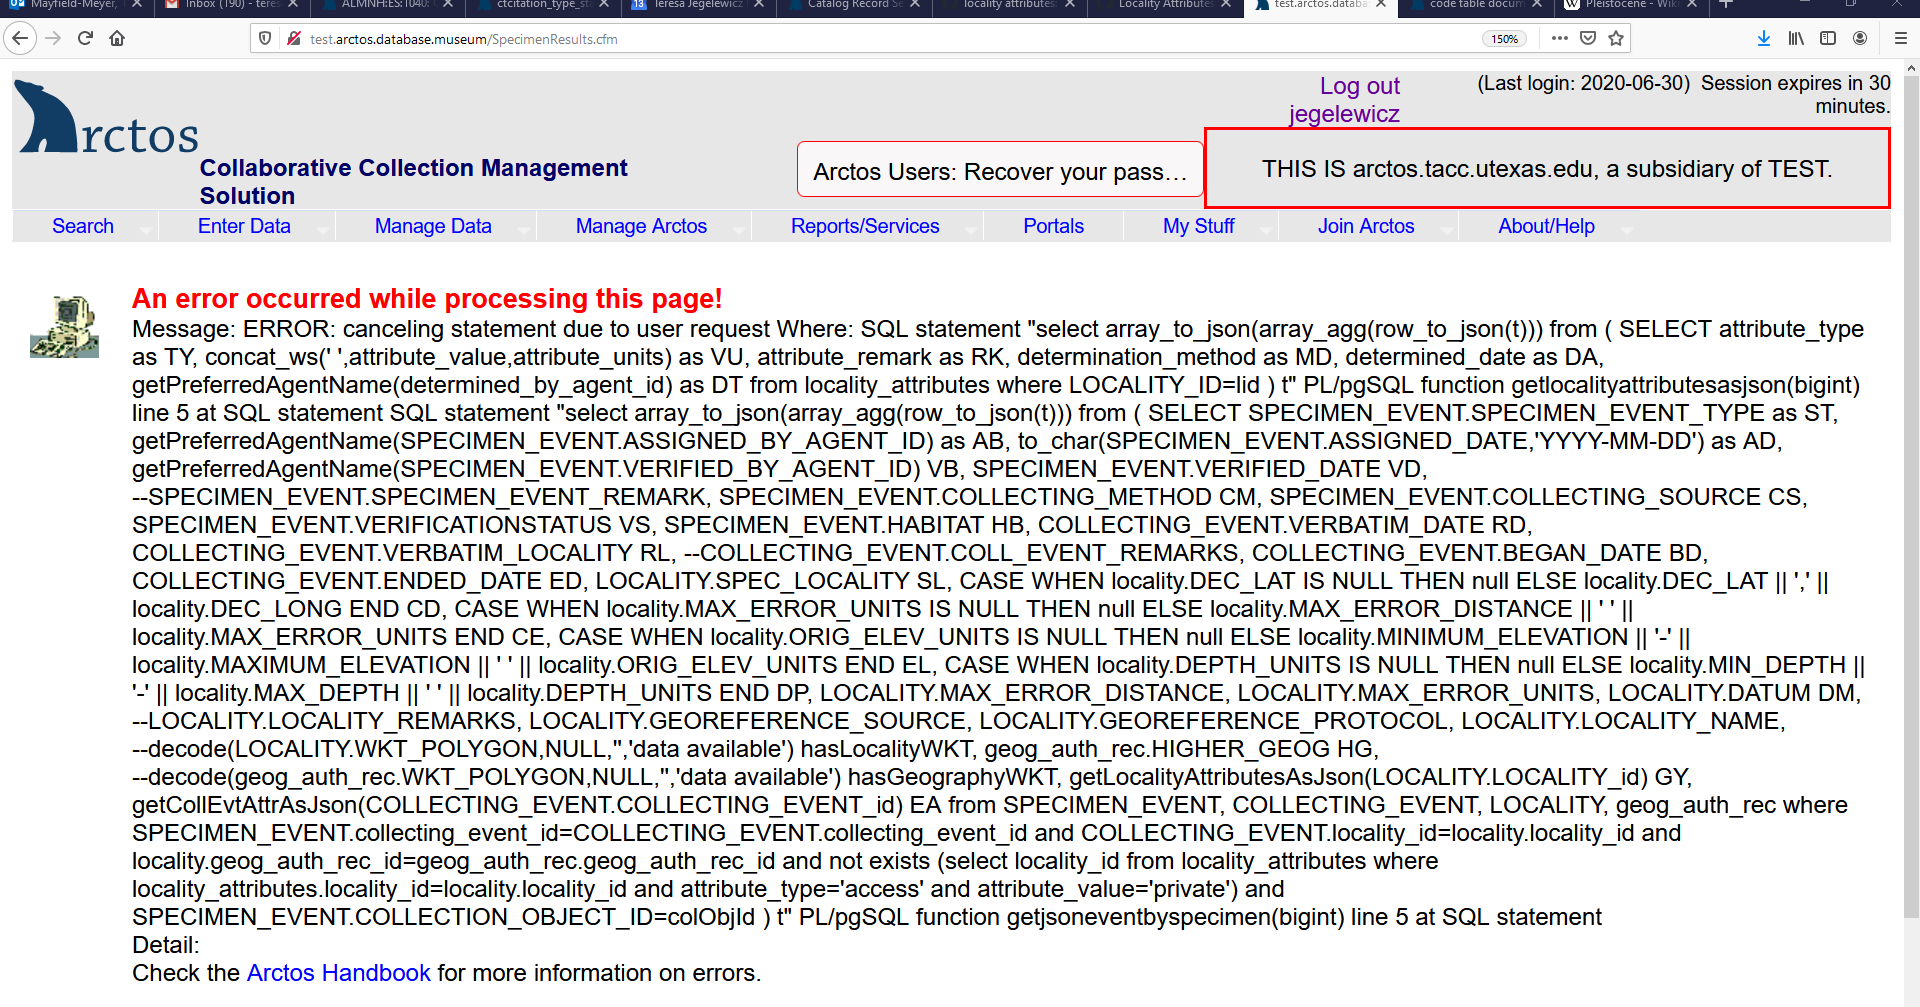Viewport: 1920px width, 1007px height.
Task: Close the Pleistocene Wikipedia tab
Action: pos(1692,5)
